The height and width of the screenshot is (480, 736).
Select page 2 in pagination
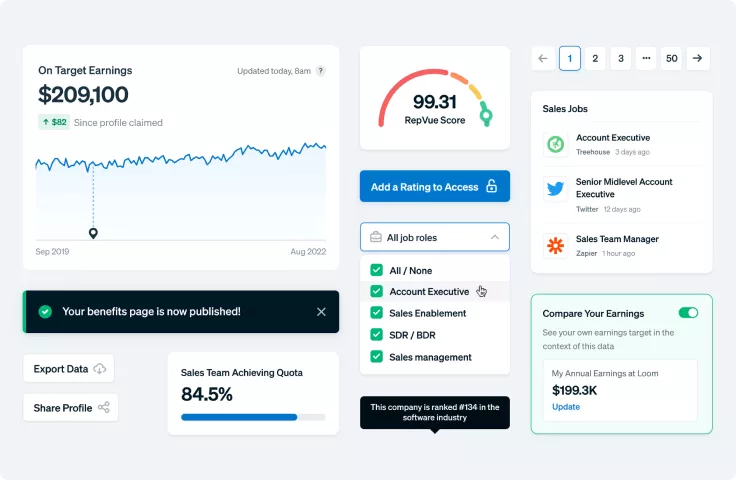coord(595,59)
